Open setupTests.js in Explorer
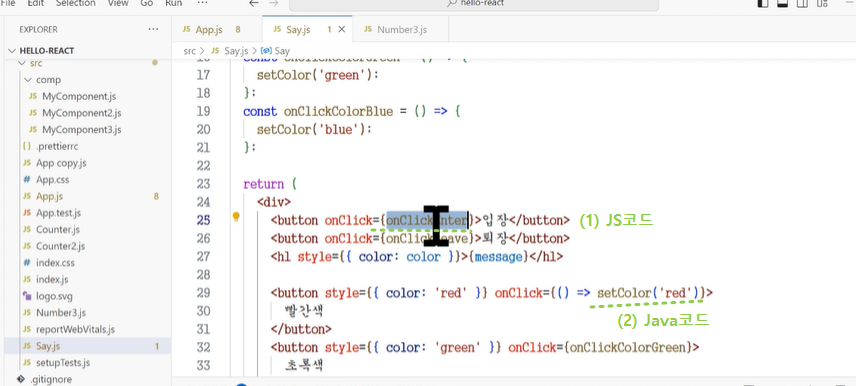Screen dimensions: 856x386 tap(63, 363)
